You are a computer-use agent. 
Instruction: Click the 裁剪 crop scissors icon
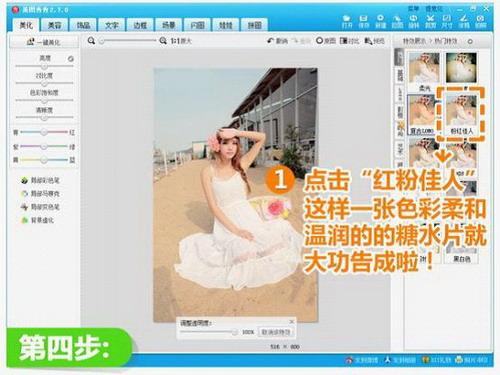click(x=430, y=21)
